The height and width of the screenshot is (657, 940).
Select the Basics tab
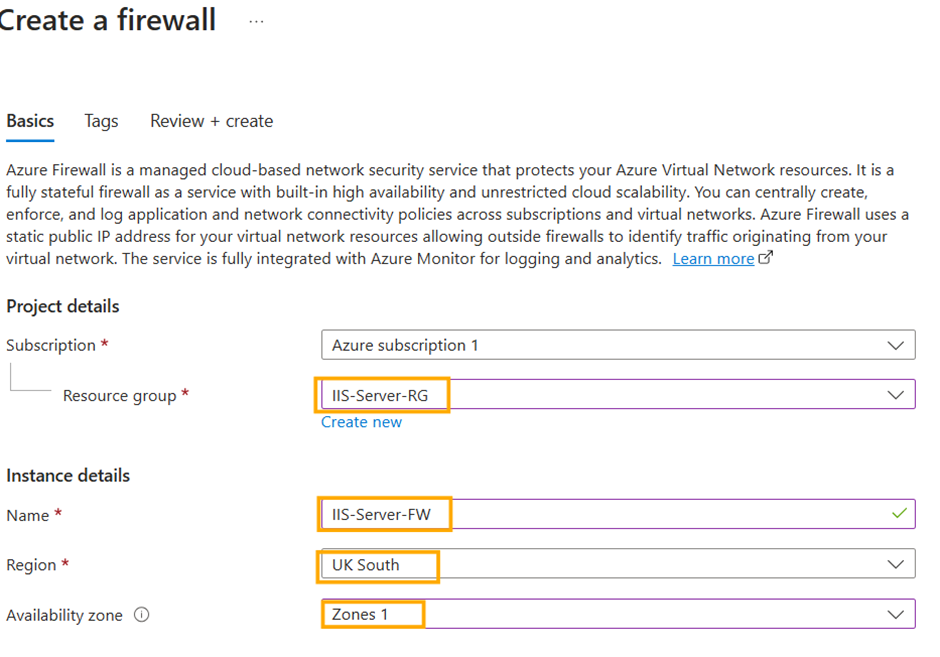point(30,121)
